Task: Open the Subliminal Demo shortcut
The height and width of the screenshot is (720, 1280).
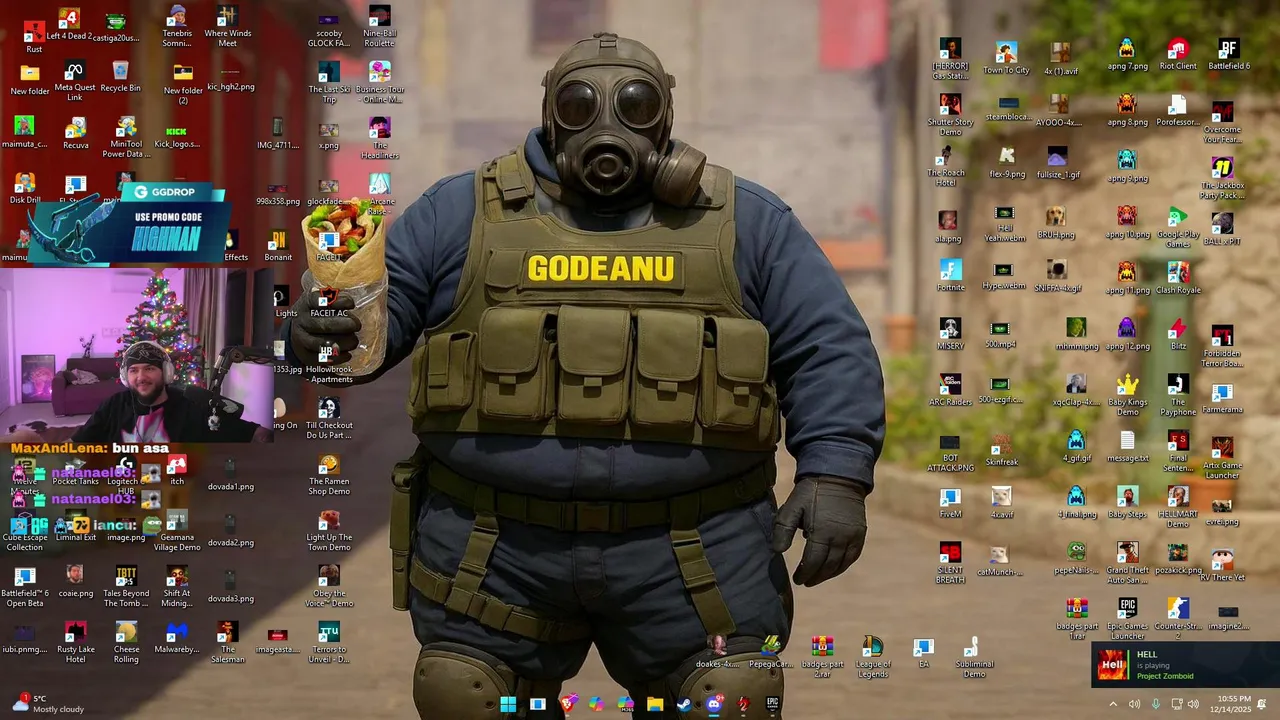Action: click(974, 658)
